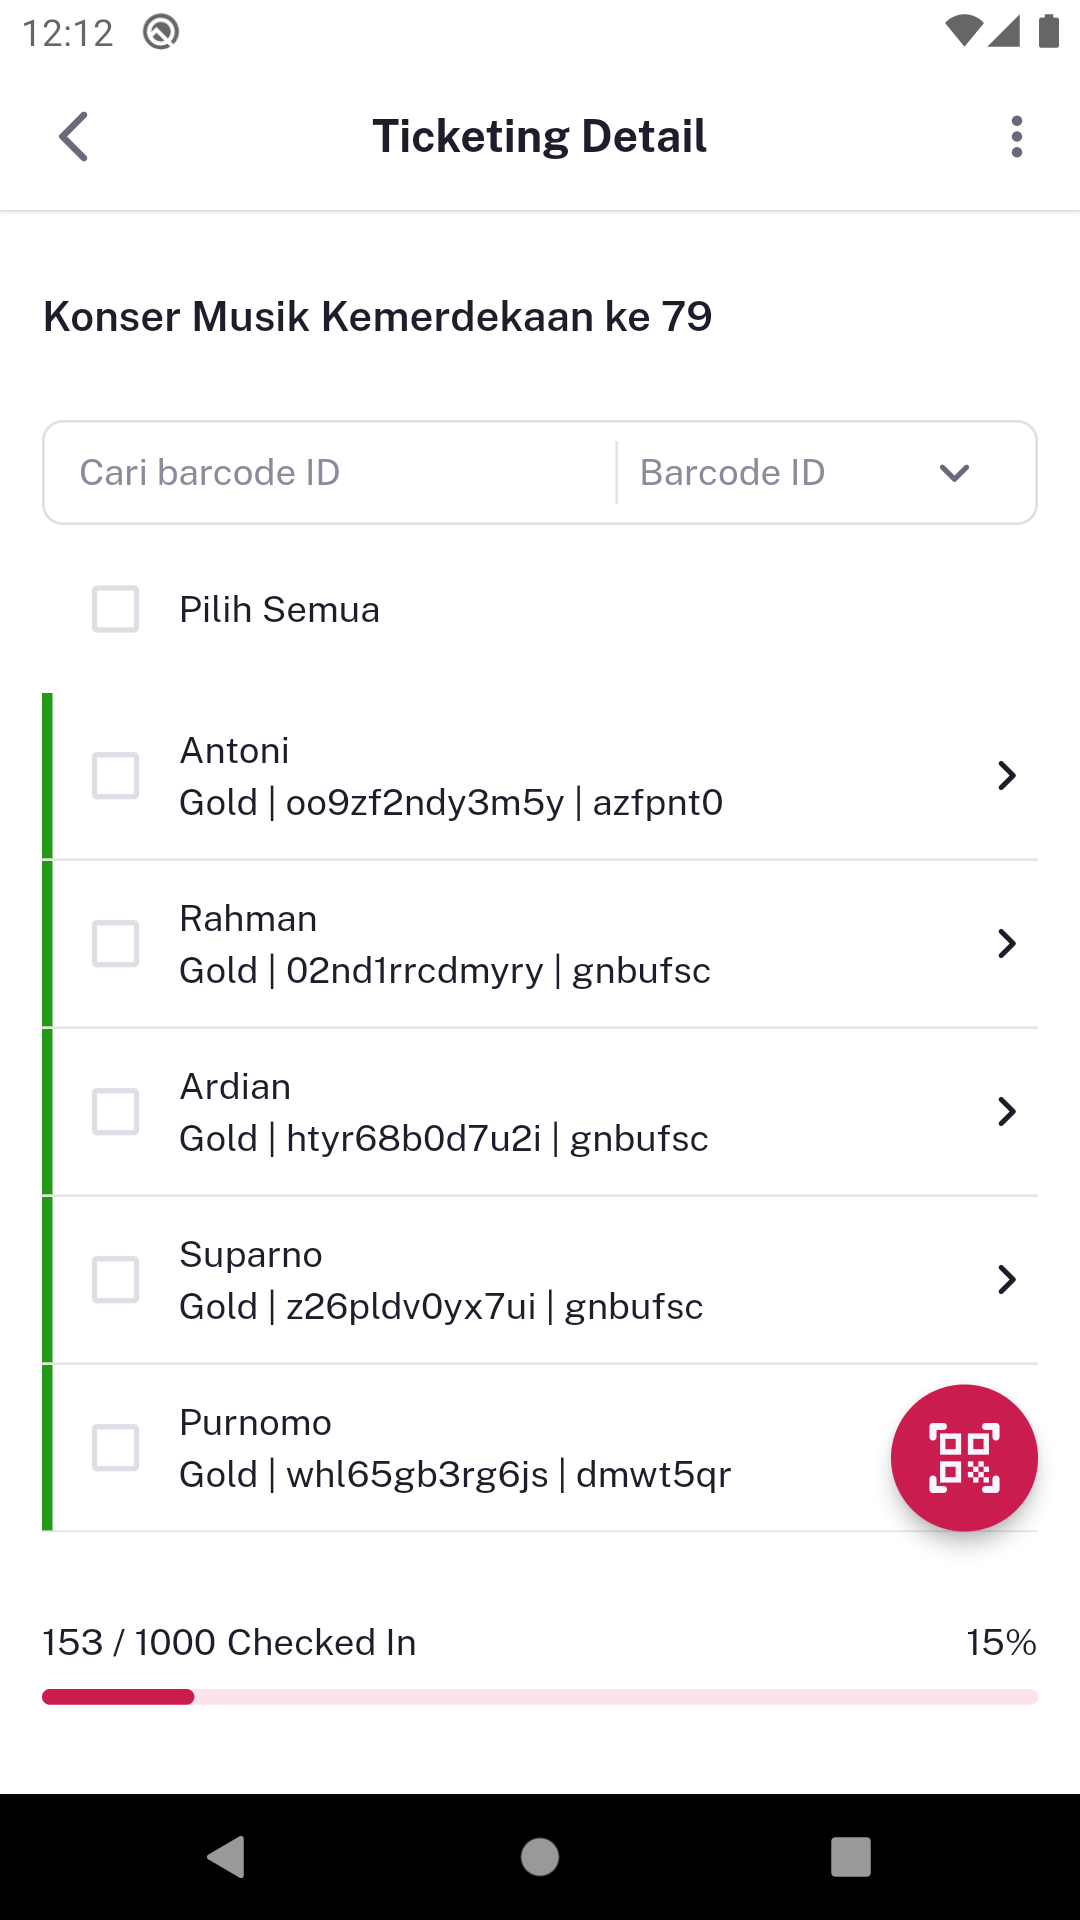This screenshot has height=1920, width=1080.
Task: Tap Android home navigation button
Action: pyautogui.click(x=540, y=1857)
